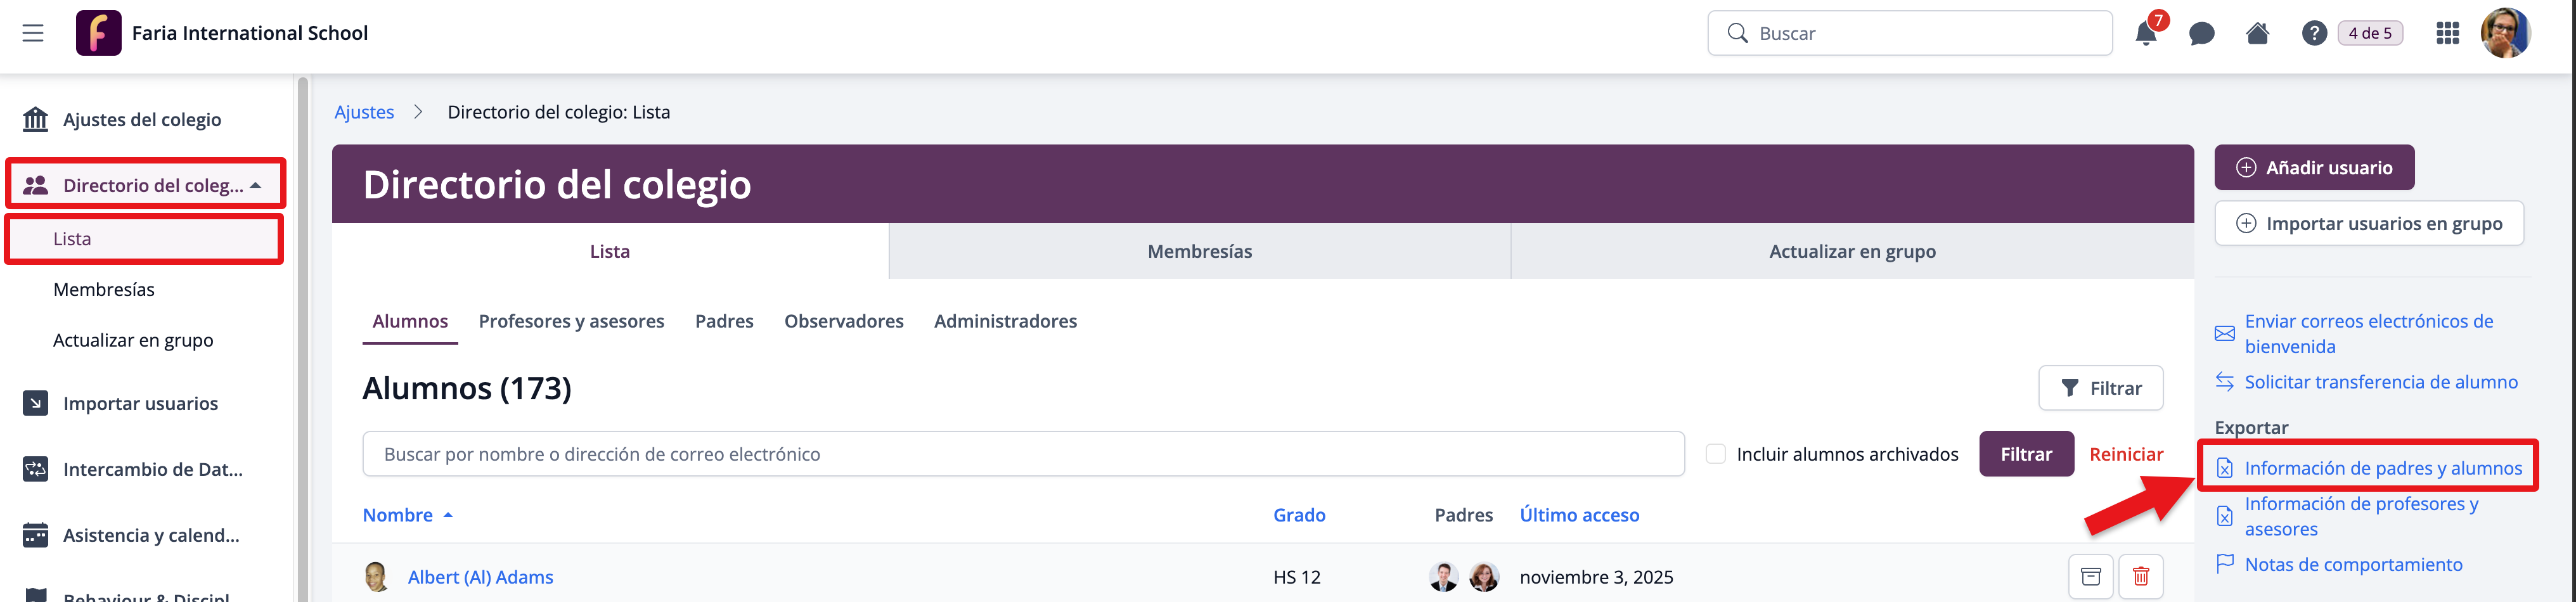
Task: Open the Filtrar filter options button
Action: 2100,388
